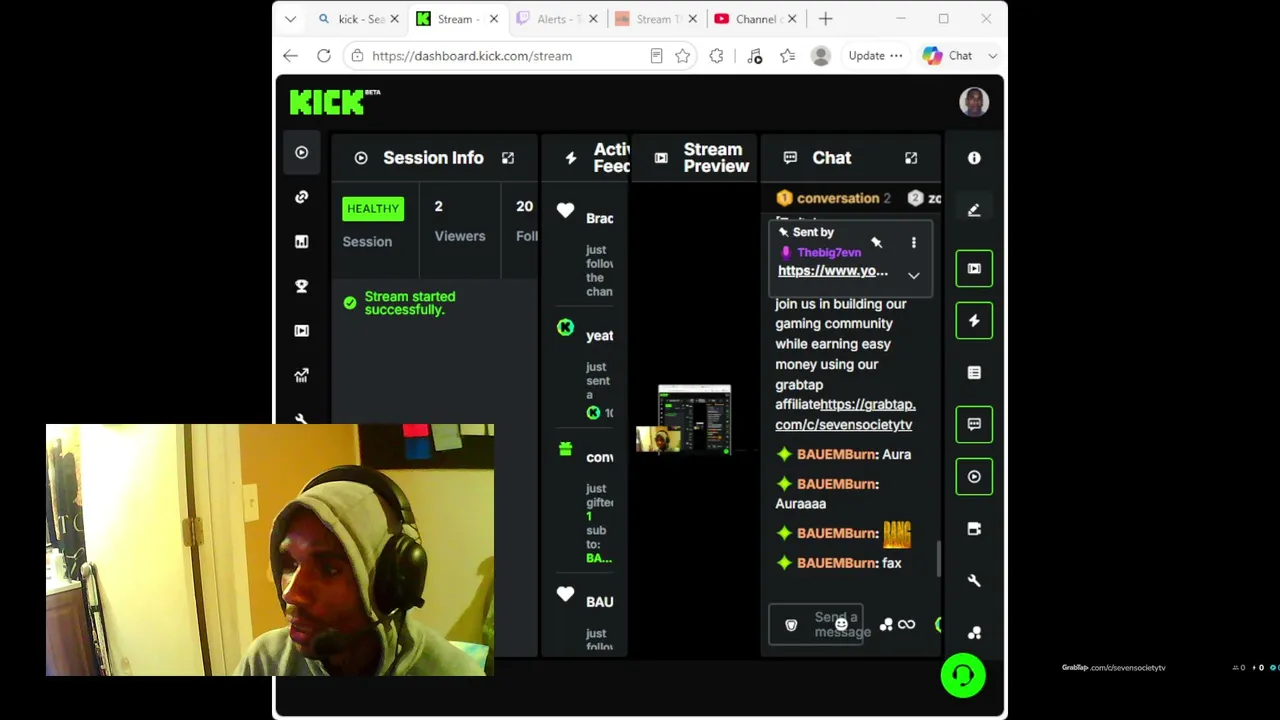The height and width of the screenshot is (720, 1280).
Task: Open the grabtap affiliate link in chat
Action: (x=845, y=414)
